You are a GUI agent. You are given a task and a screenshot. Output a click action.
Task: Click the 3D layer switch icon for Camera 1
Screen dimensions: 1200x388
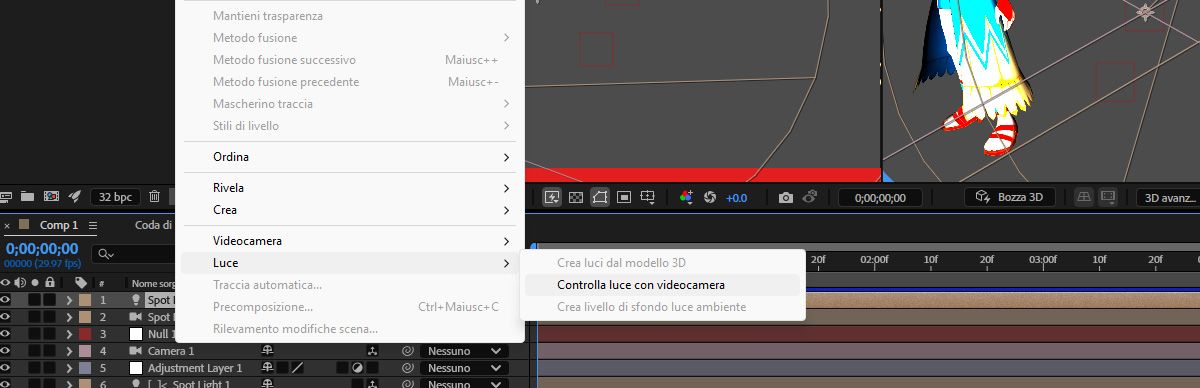(x=372, y=351)
